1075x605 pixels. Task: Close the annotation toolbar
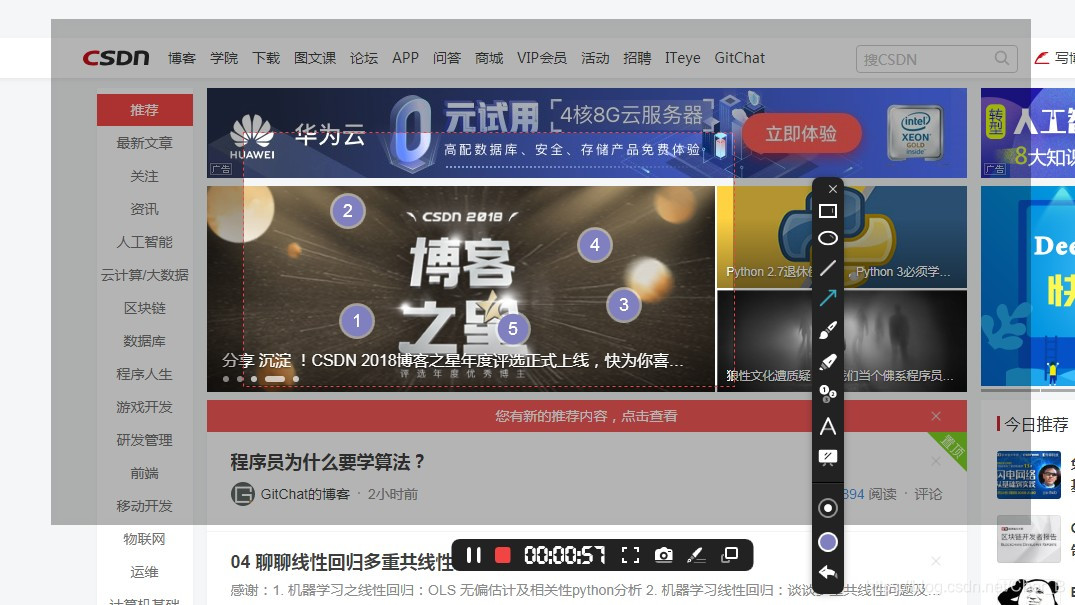[832, 189]
